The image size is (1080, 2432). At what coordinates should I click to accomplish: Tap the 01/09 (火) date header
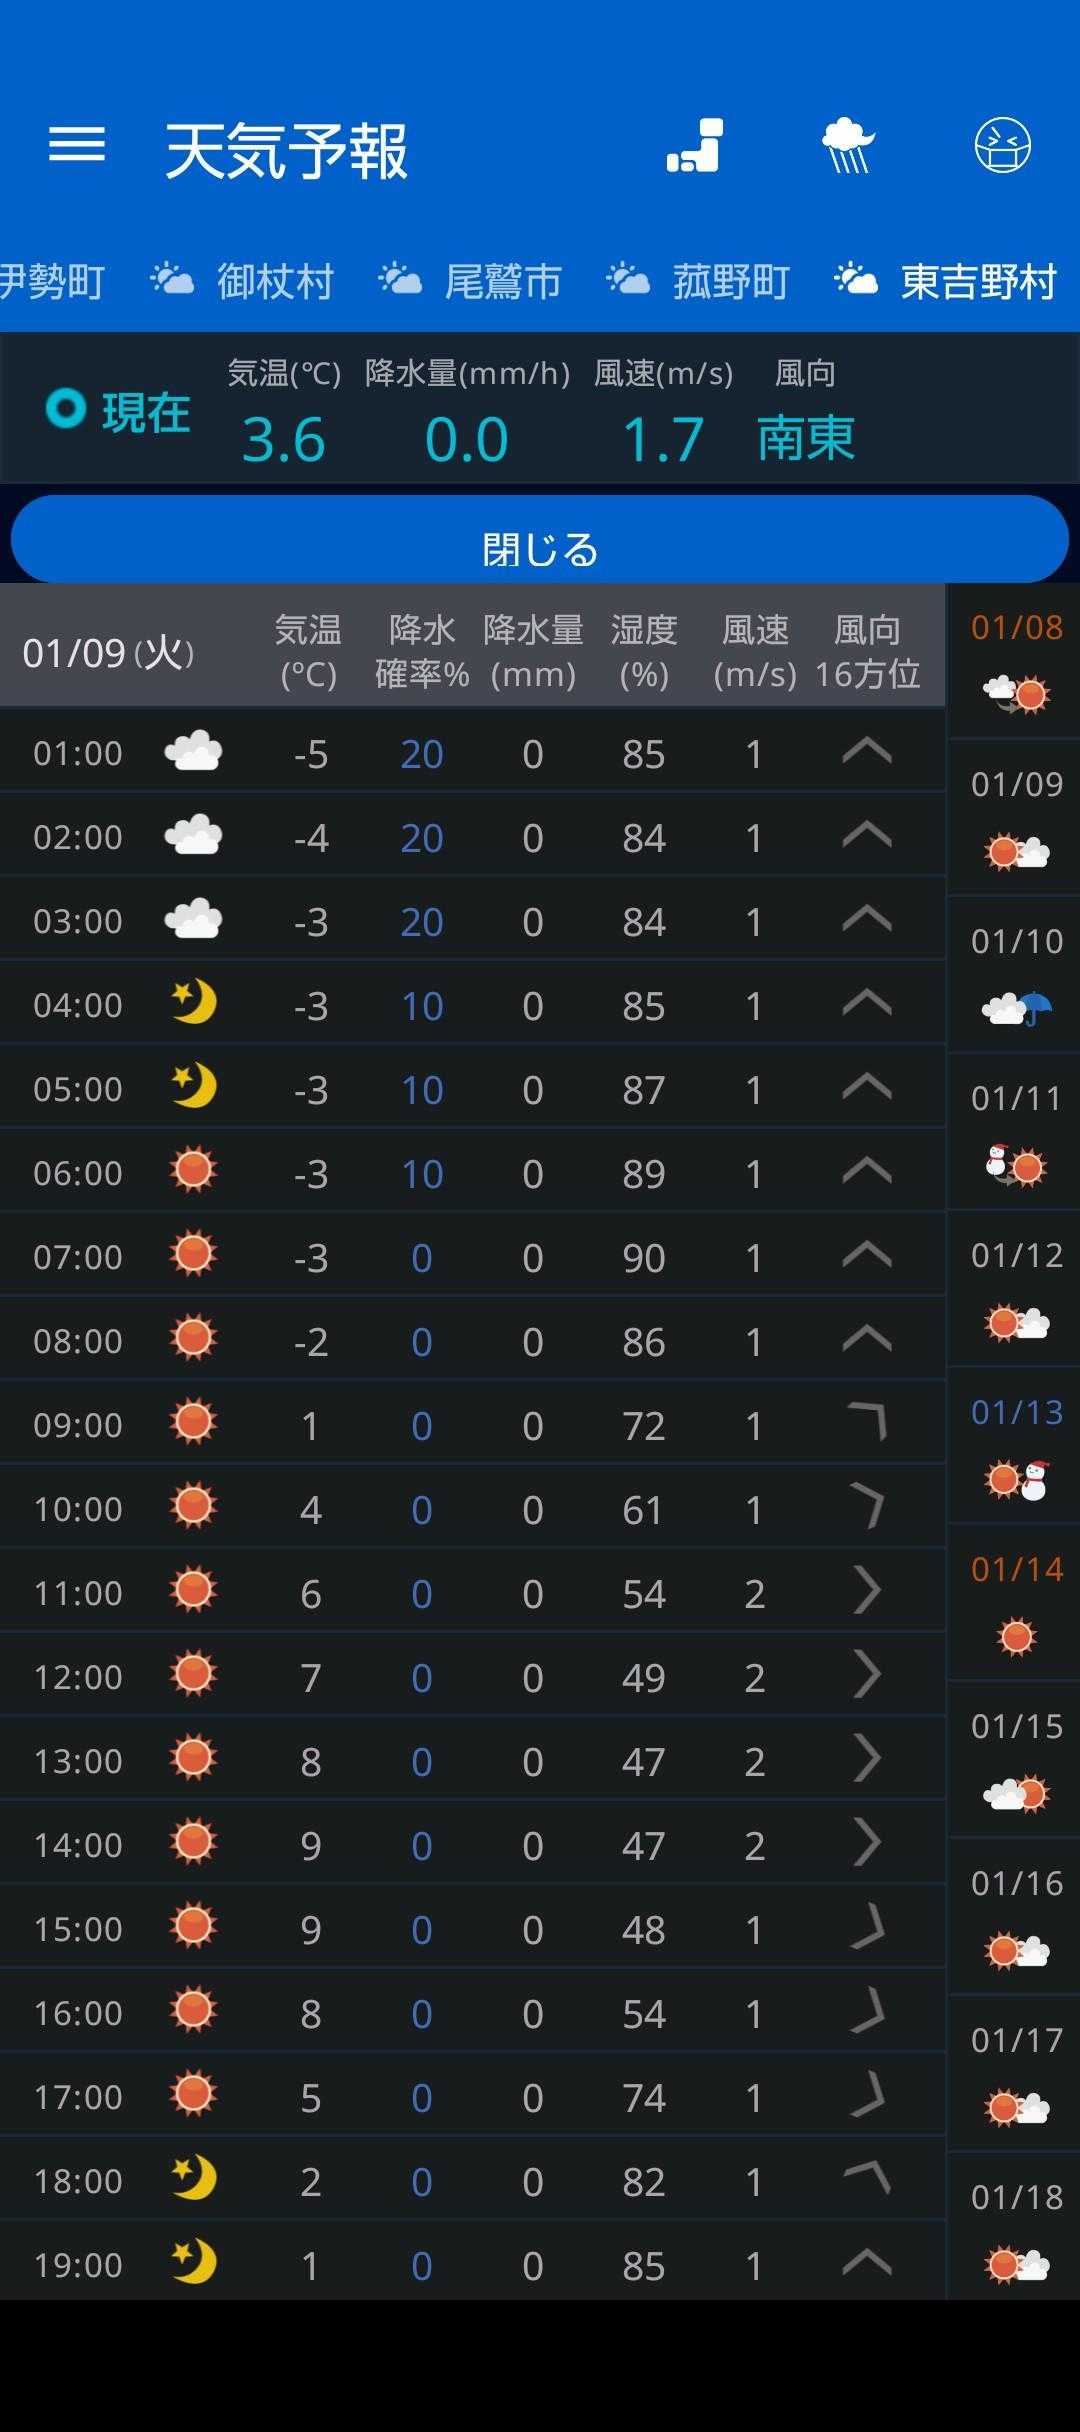(108, 654)
